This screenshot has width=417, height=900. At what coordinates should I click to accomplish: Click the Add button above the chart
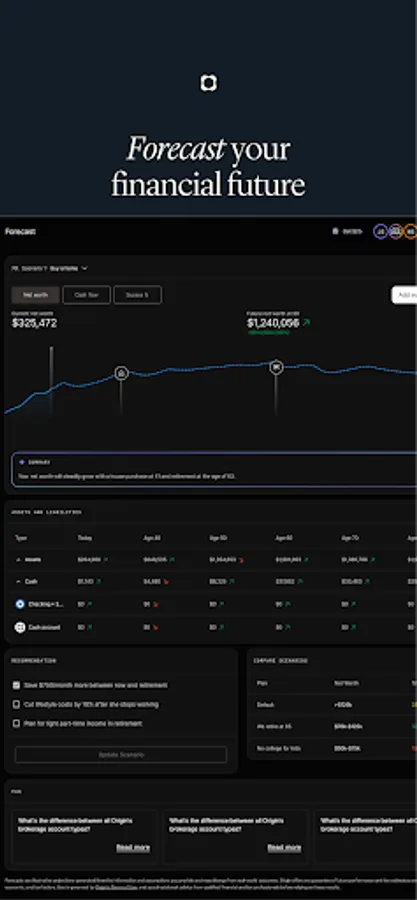coord(404,295)
